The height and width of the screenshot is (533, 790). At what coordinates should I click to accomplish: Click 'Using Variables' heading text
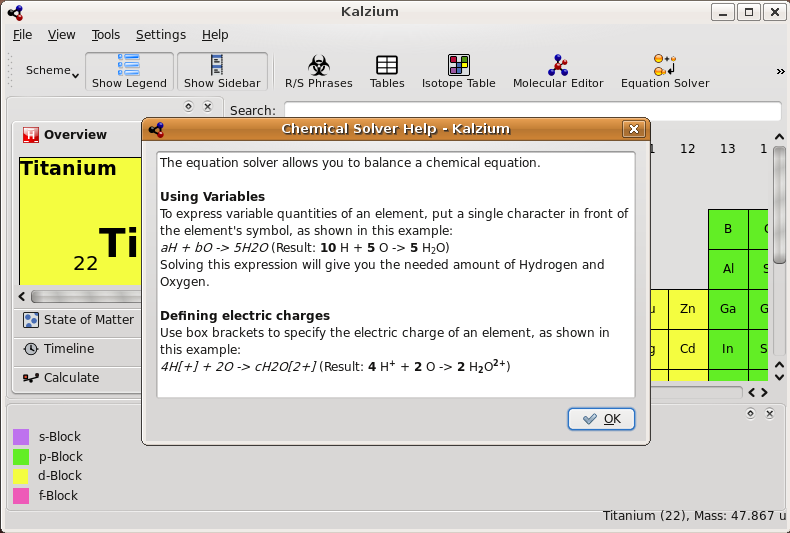pyautogui.click(x=212, y=196)
